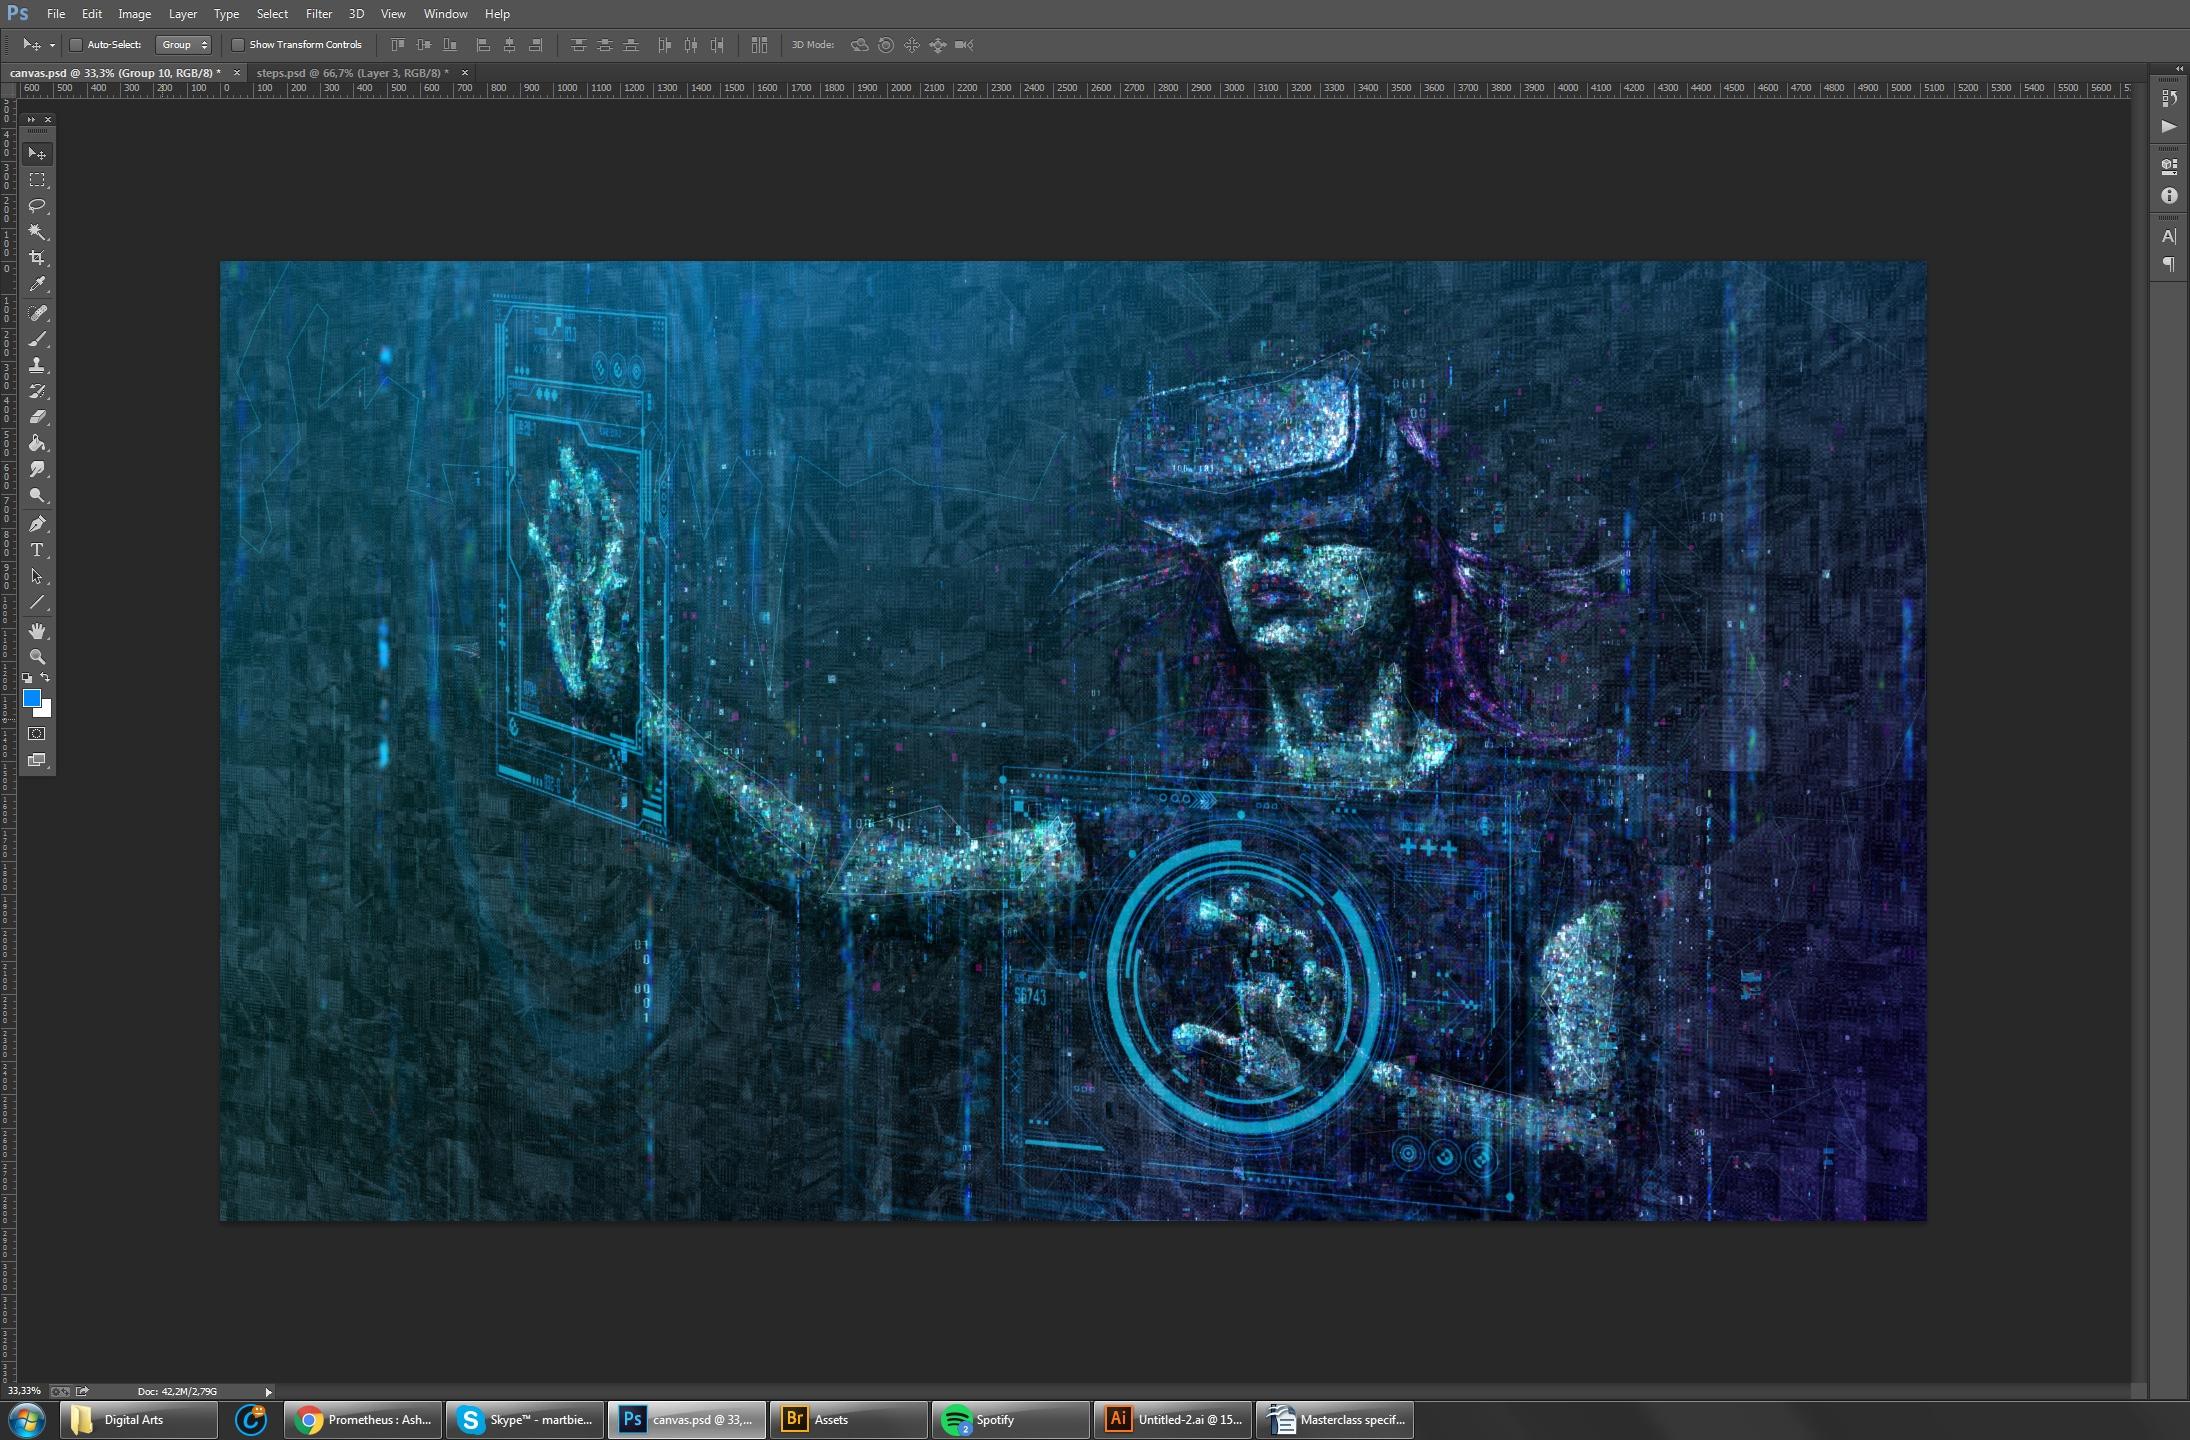Select the Move tool in the toolbox
This screenshot has width=2190, height=1440.
(x=37, y=153)
